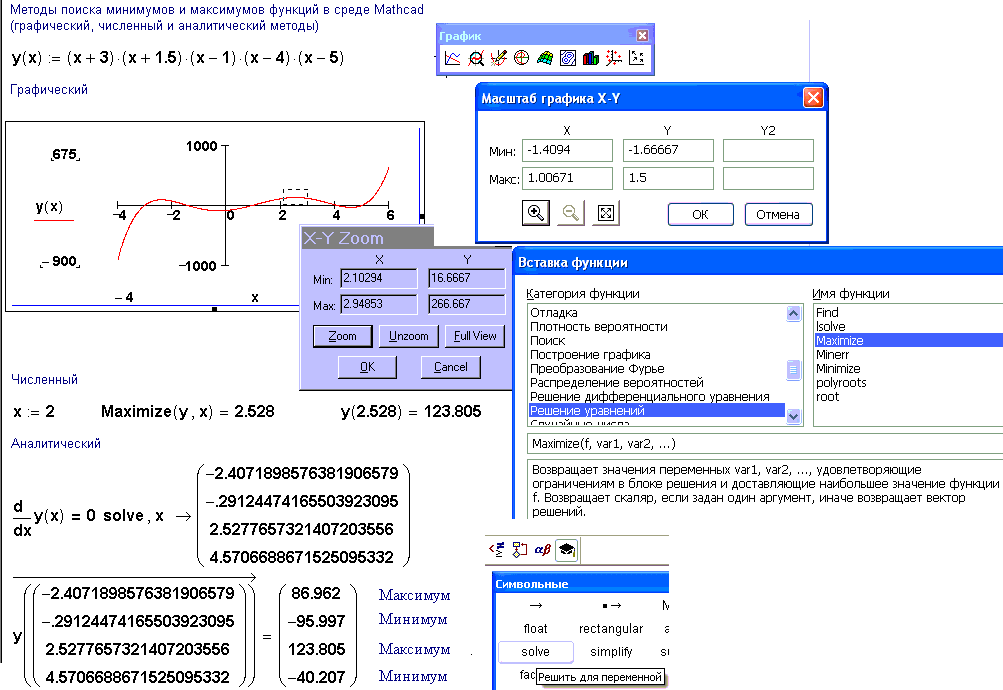Insert X-Y plot from График toolbar
This screenshot has width=1003, height=690.
pos(452,58)
